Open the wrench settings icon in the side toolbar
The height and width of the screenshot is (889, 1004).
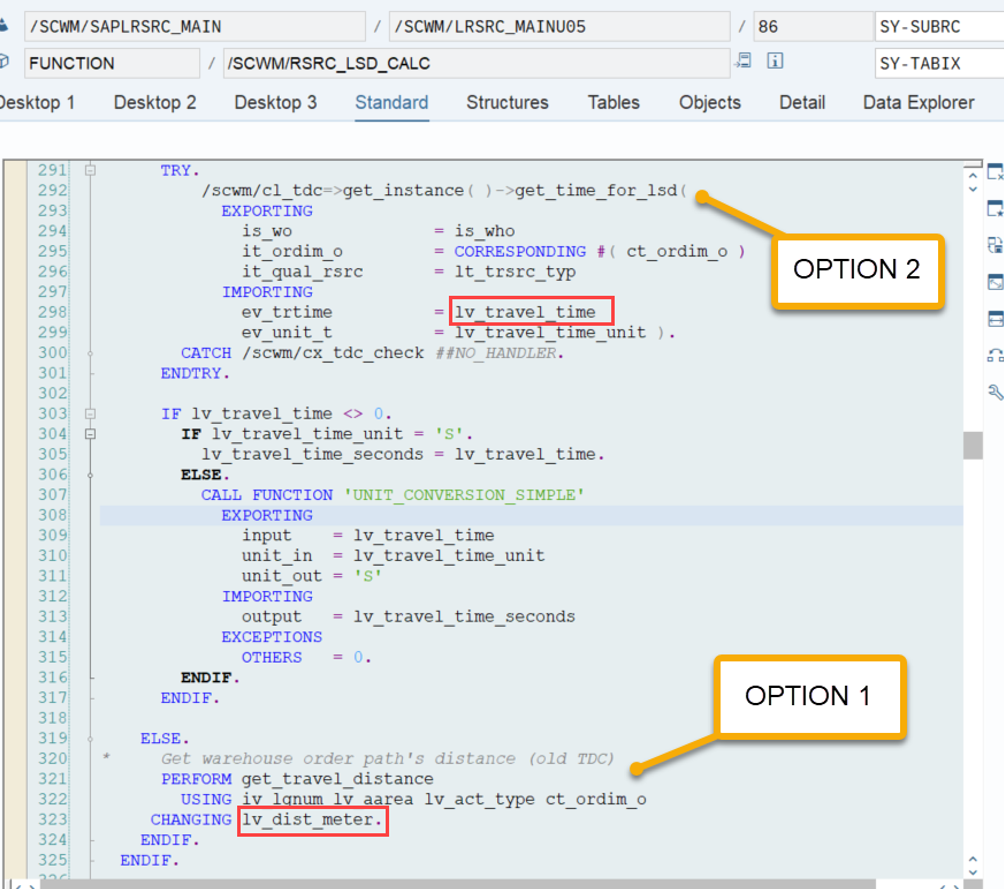pos(995,392)
